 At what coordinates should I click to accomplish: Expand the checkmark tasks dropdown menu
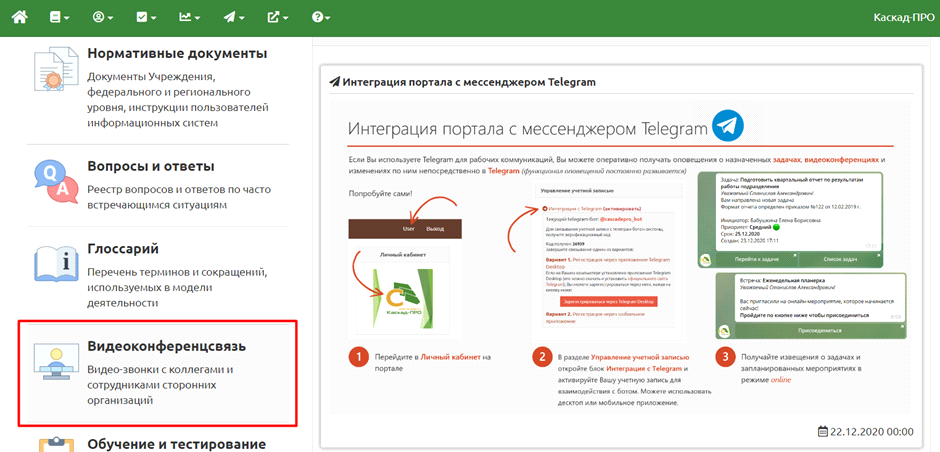pos(146,17)
